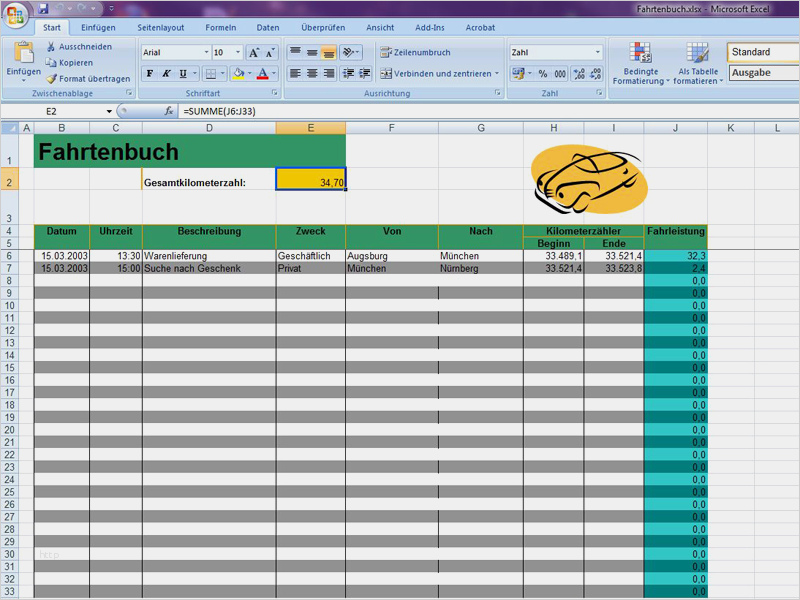Select cell containing Warenlieferung
Image resolution: width=800 pixels, height=600 pixels.
pyautogui.click(x=209, y=256)
